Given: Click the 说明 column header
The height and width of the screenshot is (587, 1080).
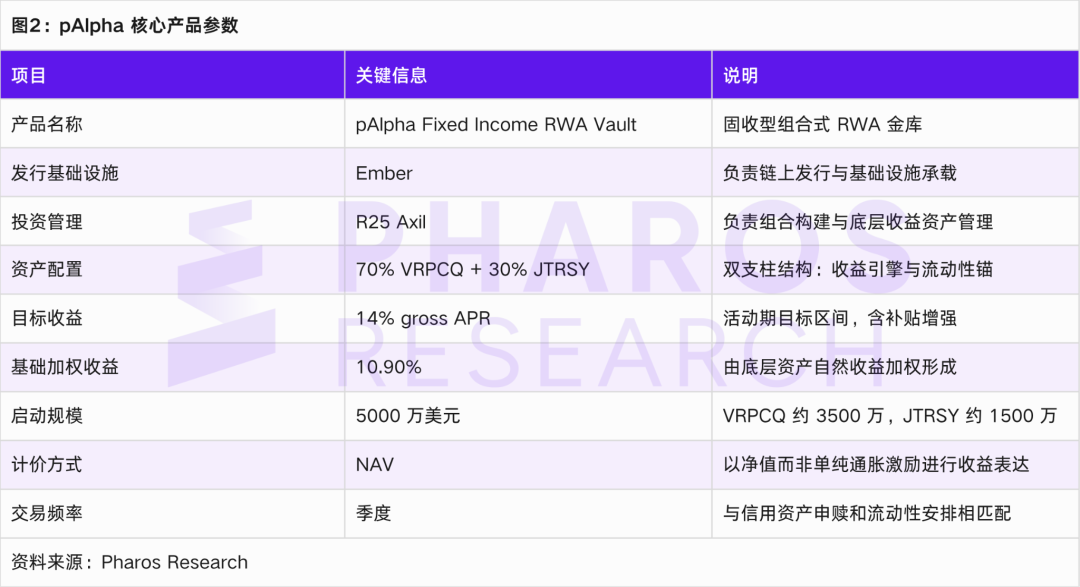Looking at the screenshot, I should click(895, 75).
